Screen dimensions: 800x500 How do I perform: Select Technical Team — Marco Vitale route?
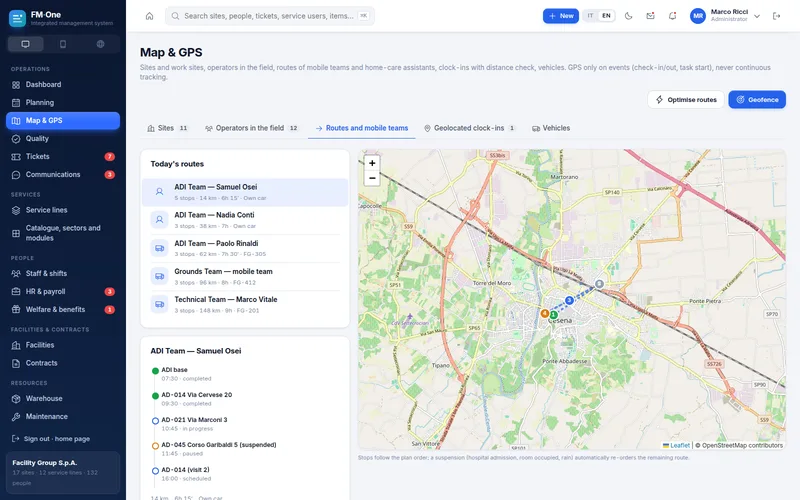tap(245, 305)
